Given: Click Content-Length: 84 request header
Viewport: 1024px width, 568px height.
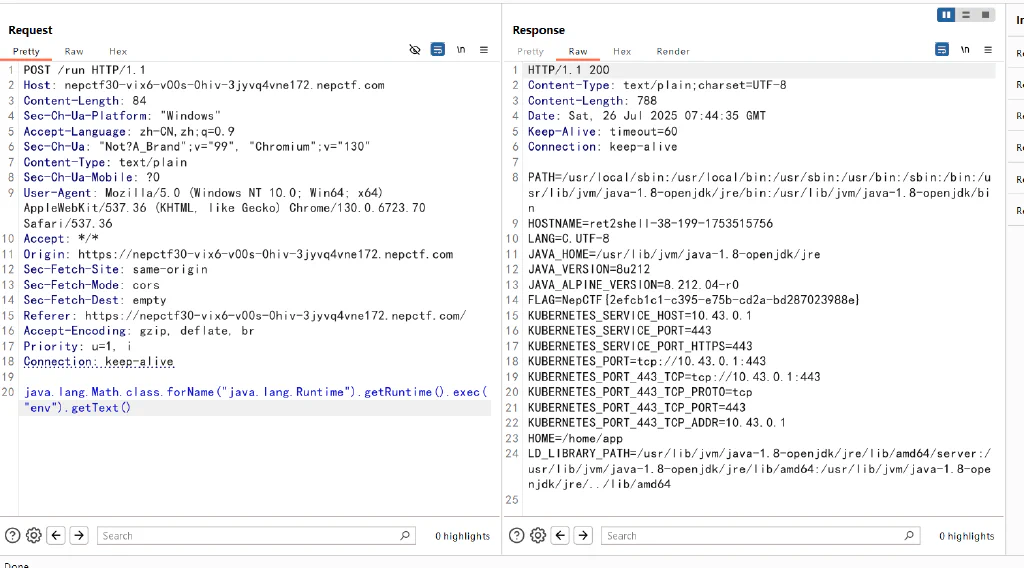Looking at the screenshot, I should [x=85, y=101].
